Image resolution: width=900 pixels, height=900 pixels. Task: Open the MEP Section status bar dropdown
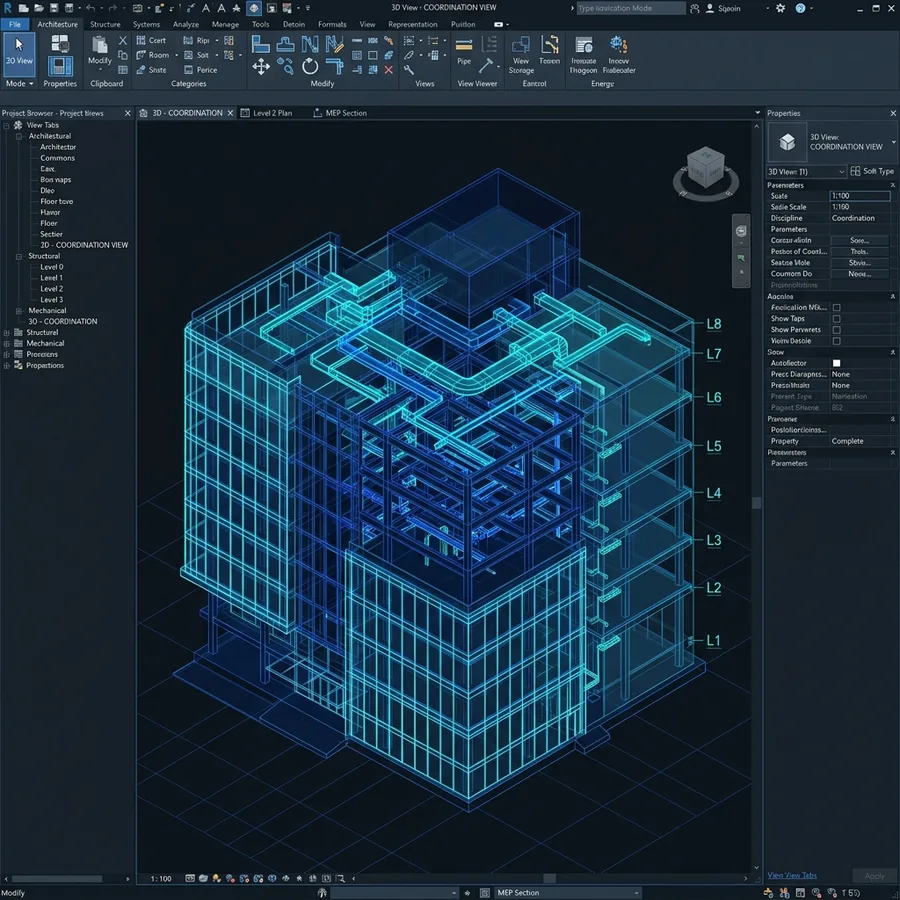click(x=567, y=893)
